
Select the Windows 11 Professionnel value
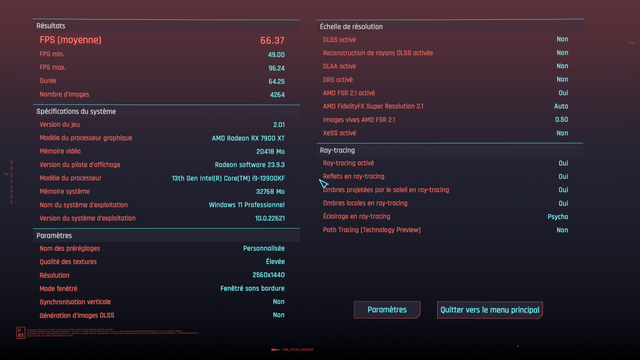247,205
